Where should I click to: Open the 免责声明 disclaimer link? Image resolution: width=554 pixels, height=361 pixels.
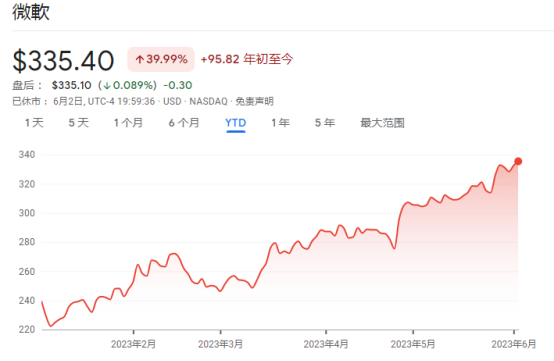tap(255, 102)
